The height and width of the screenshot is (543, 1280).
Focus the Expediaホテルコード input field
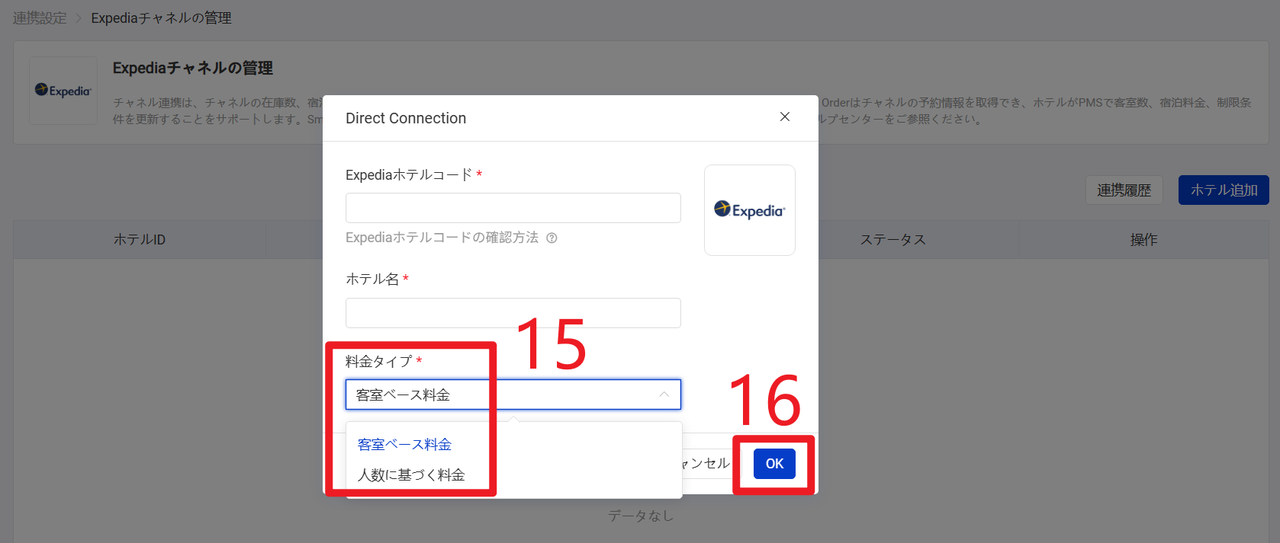tap(512, 208)
